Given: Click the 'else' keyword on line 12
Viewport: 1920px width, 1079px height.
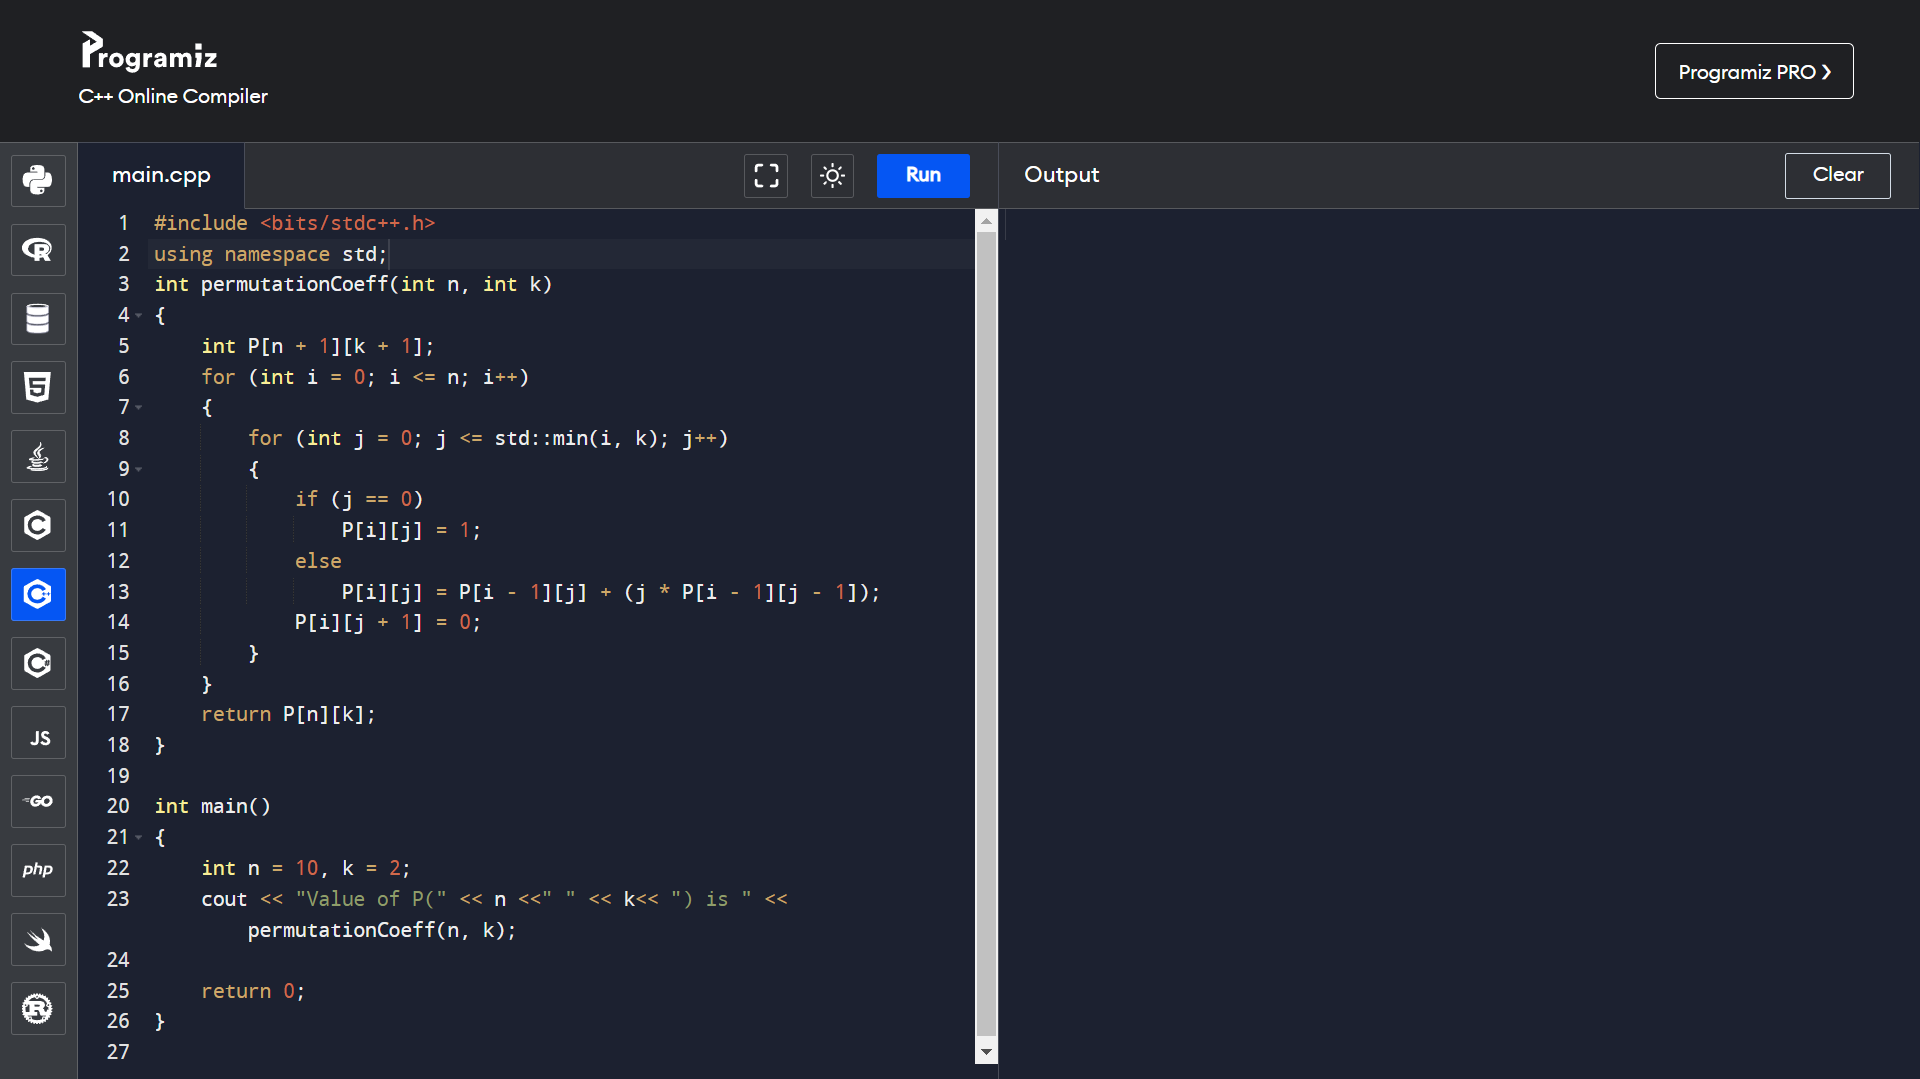Looking at the screenshot, I should (x=318, y=561).
